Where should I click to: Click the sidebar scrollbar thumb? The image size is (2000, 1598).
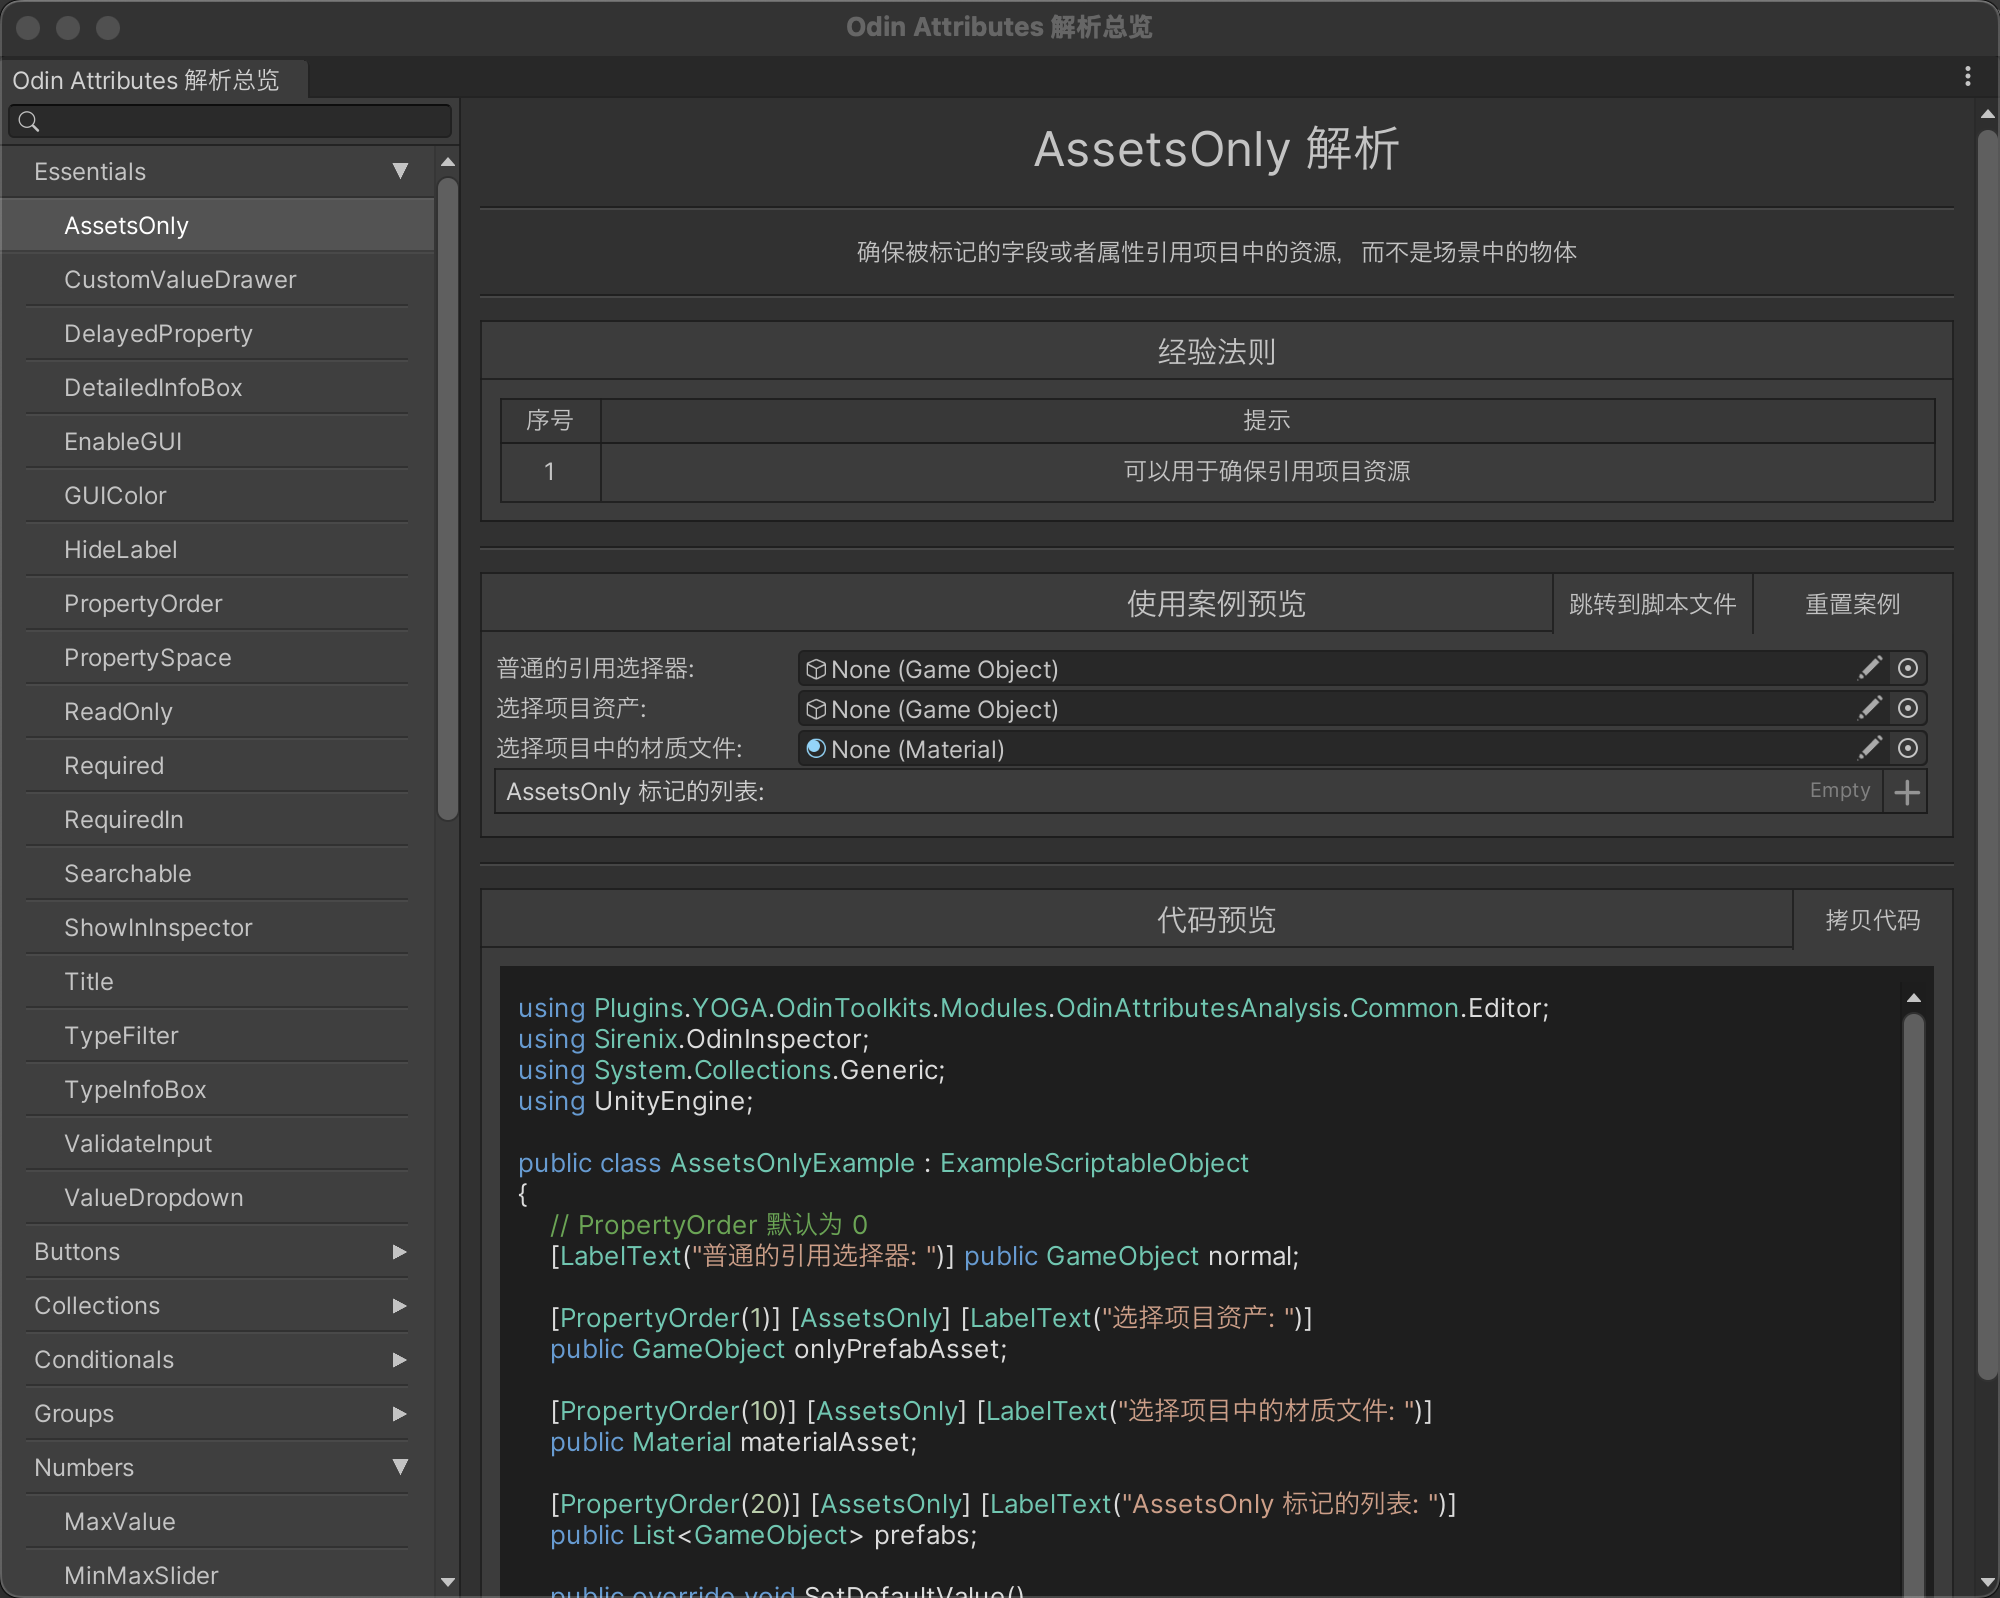[x=448, y=498]
